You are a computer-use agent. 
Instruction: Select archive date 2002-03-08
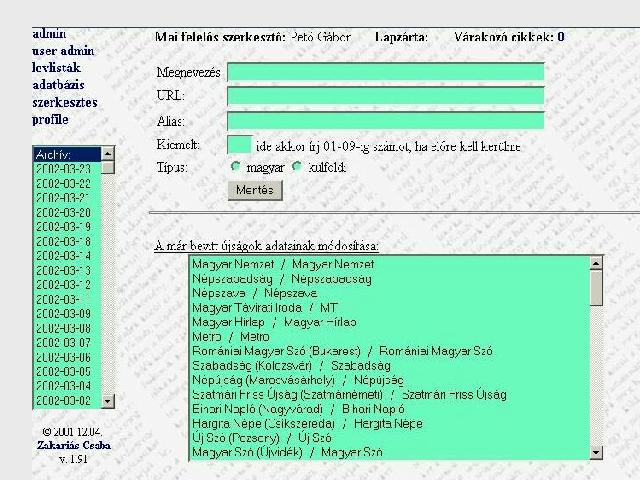(67, 329)
